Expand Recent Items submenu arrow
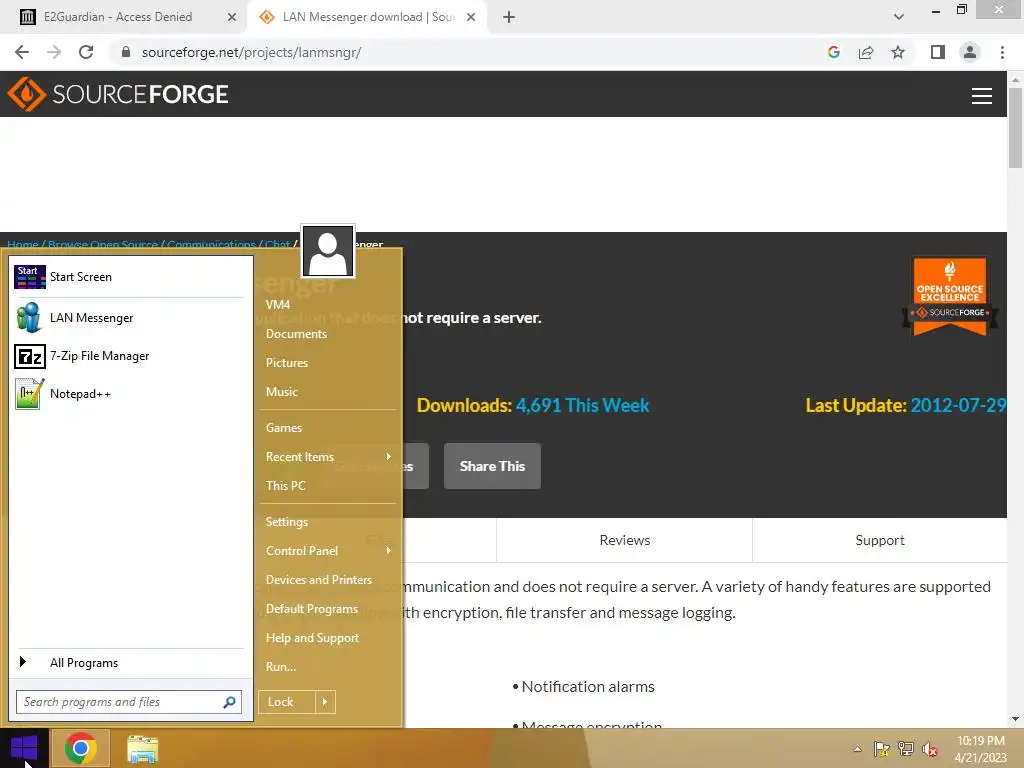The image size is (1024, 768). [x=389, y=456]
